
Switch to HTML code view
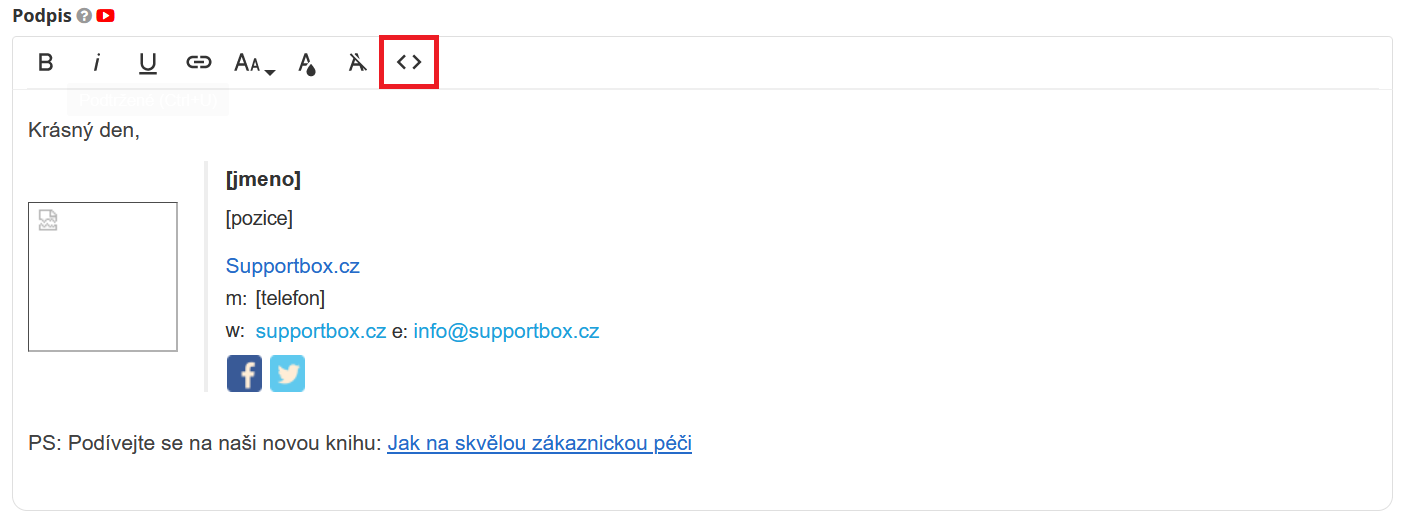pyautogui.click(x=409, y=62)
